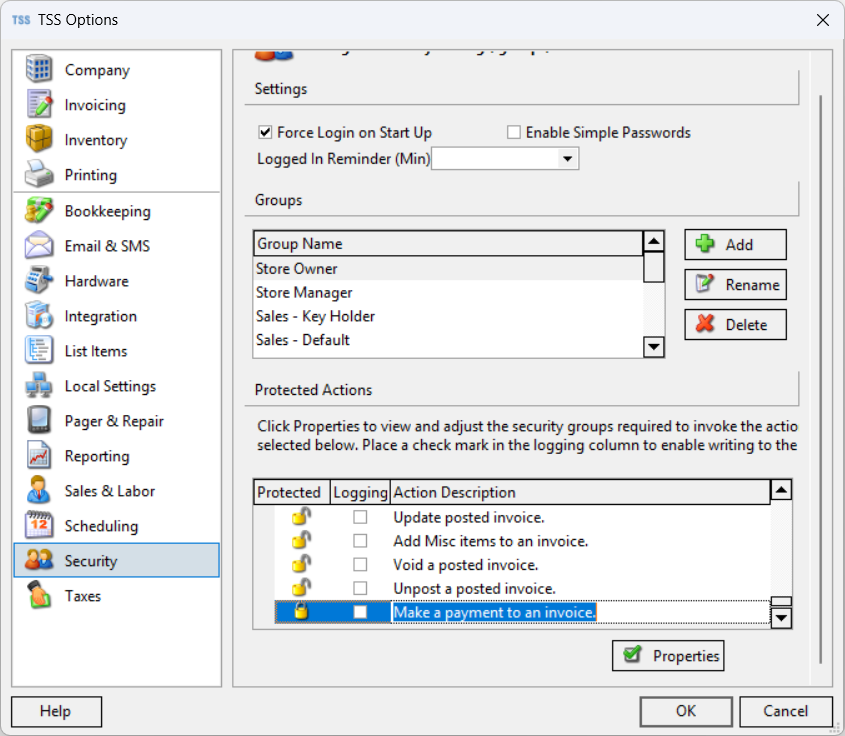Click the Taxes icon in sidebar
The width and height of the screenshot is (845, 736).
[39, 596]
